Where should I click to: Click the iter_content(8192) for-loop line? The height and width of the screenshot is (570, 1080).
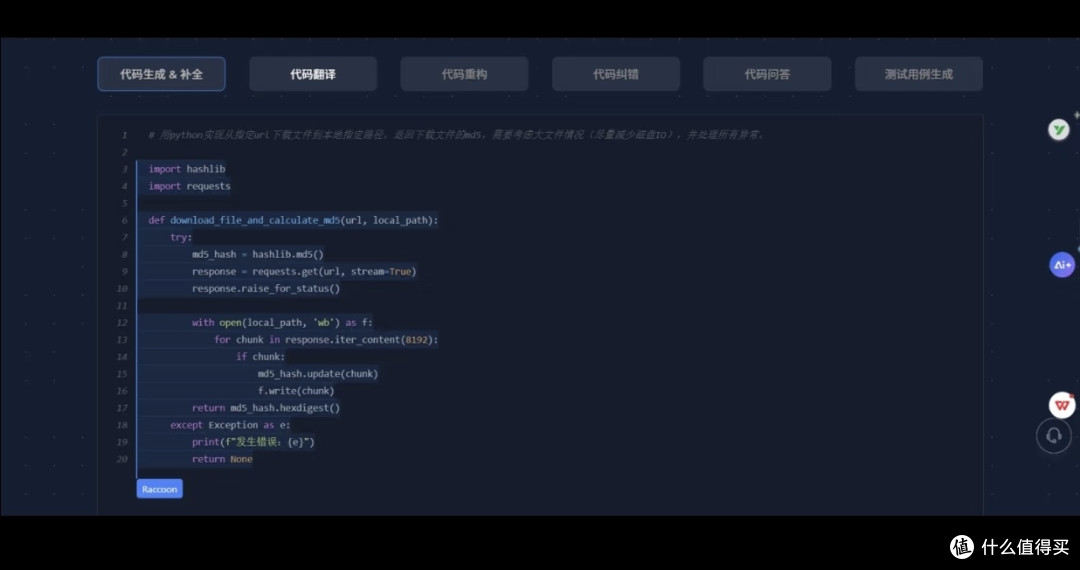click(x=326, y=340)
